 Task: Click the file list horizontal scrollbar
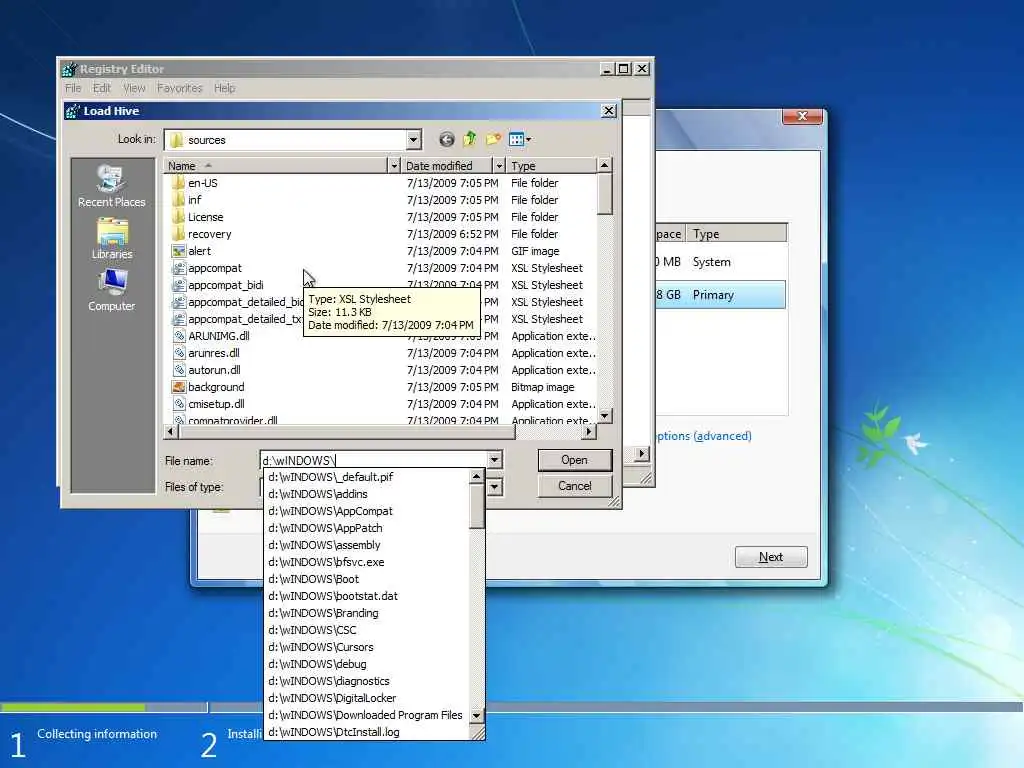(x=346, y=432)
